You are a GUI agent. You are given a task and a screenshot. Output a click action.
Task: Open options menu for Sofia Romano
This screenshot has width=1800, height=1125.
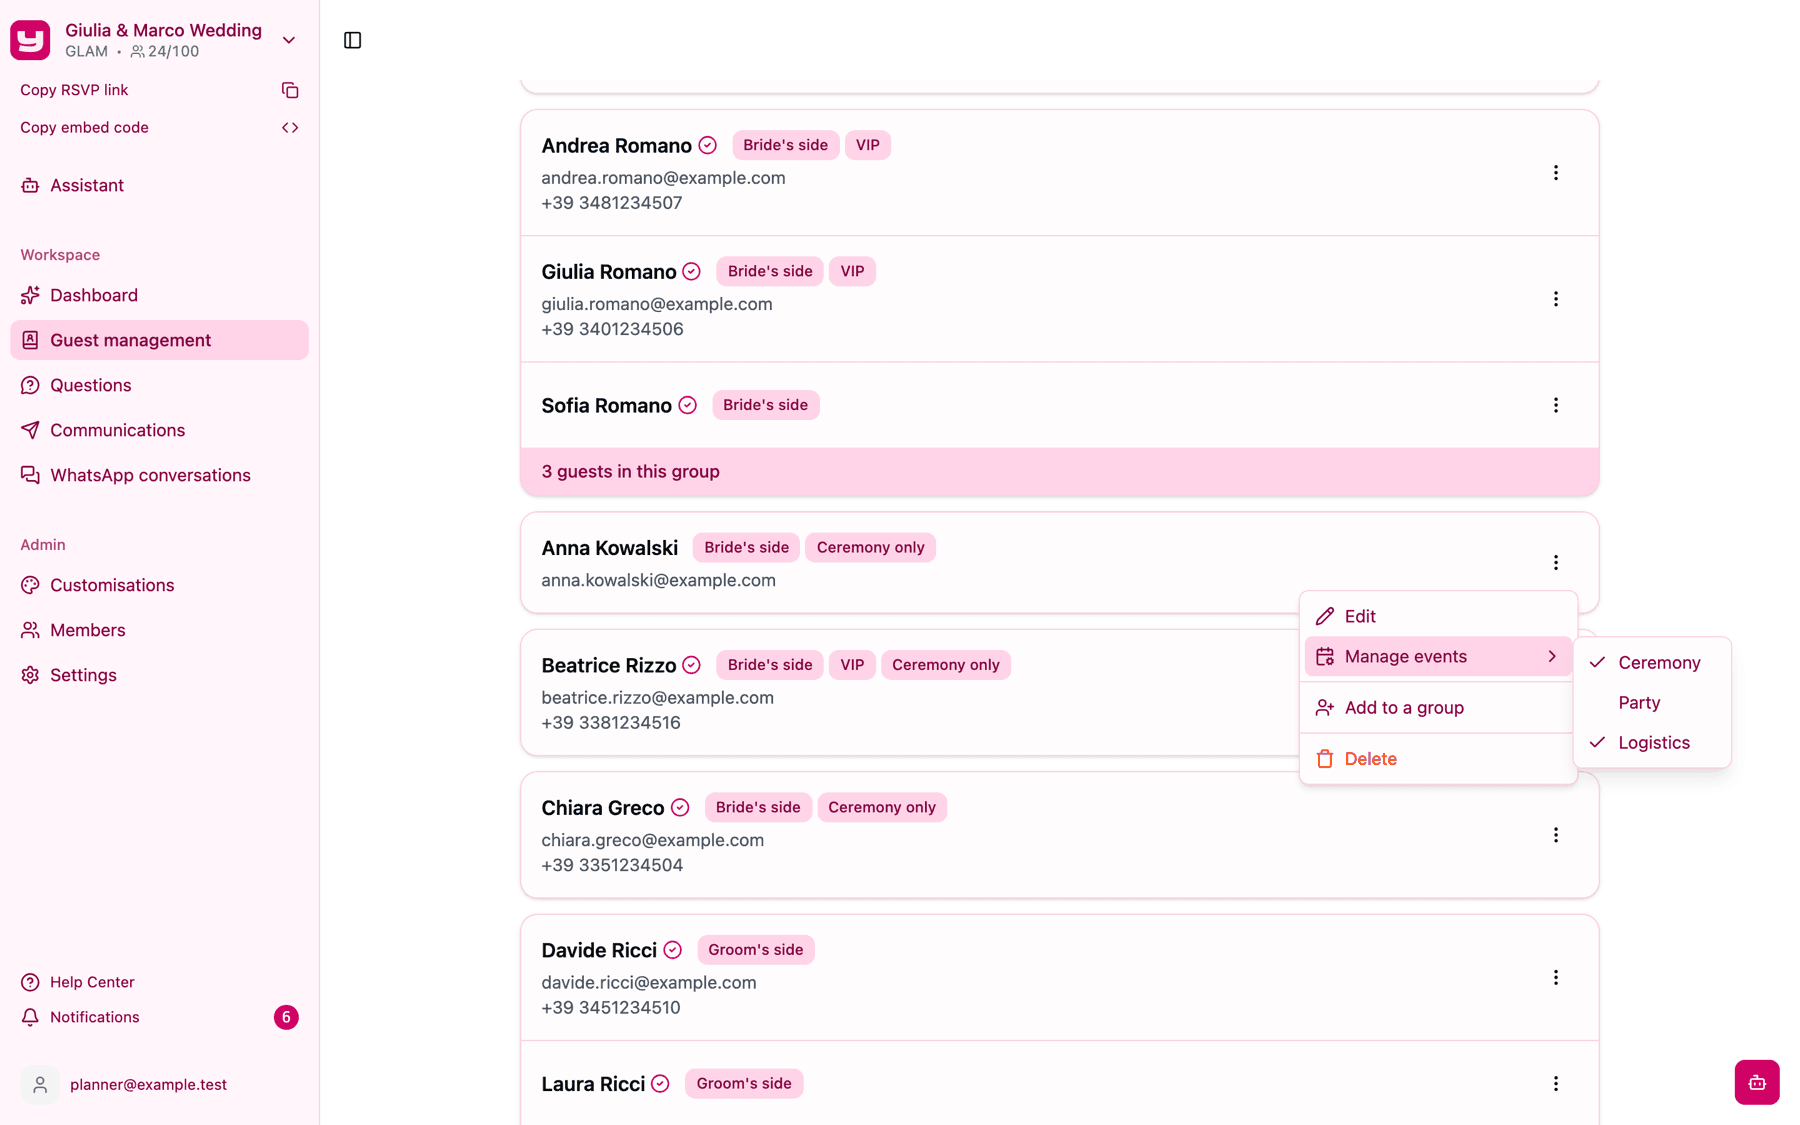[x=1556, y=405]
